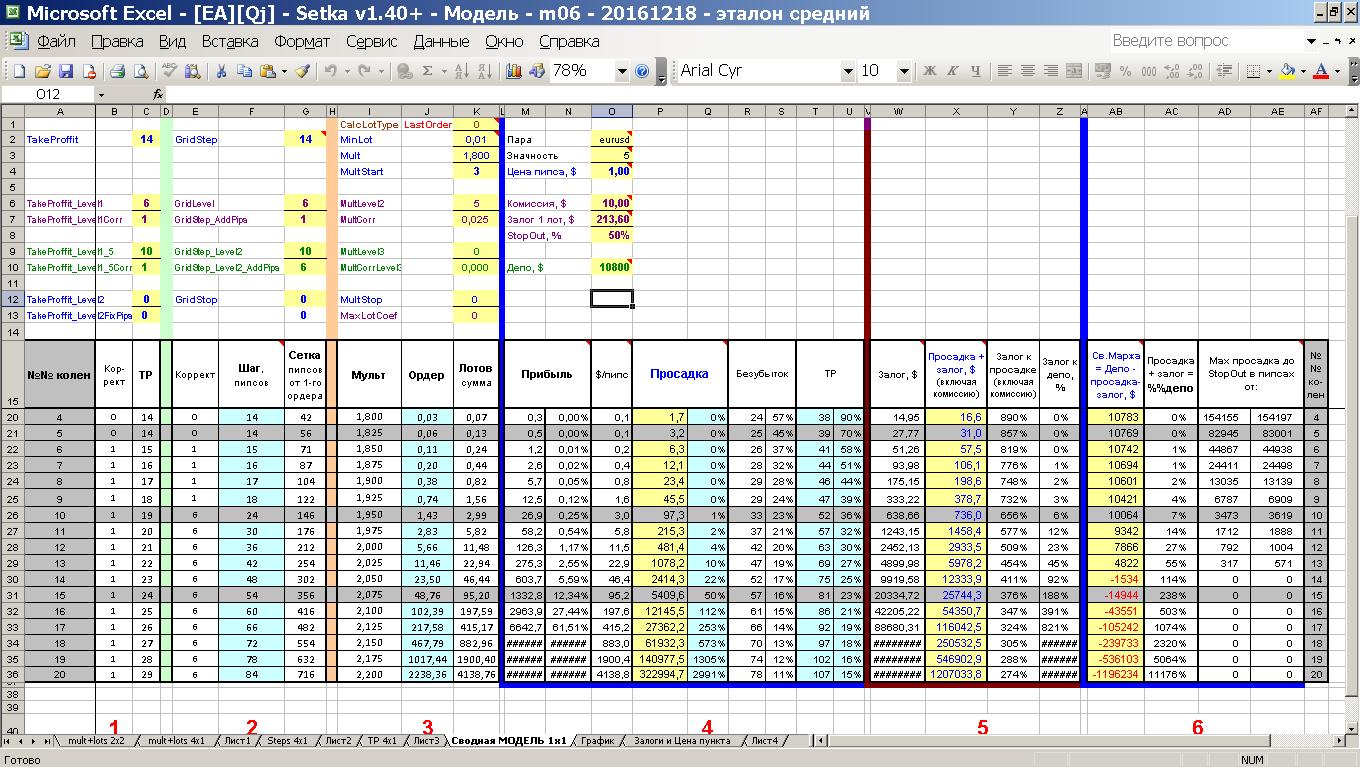Viewport: 1360px width, 768px height.
Task: Open the Arial Cyr font dropdown
Action: coord(848,71)
